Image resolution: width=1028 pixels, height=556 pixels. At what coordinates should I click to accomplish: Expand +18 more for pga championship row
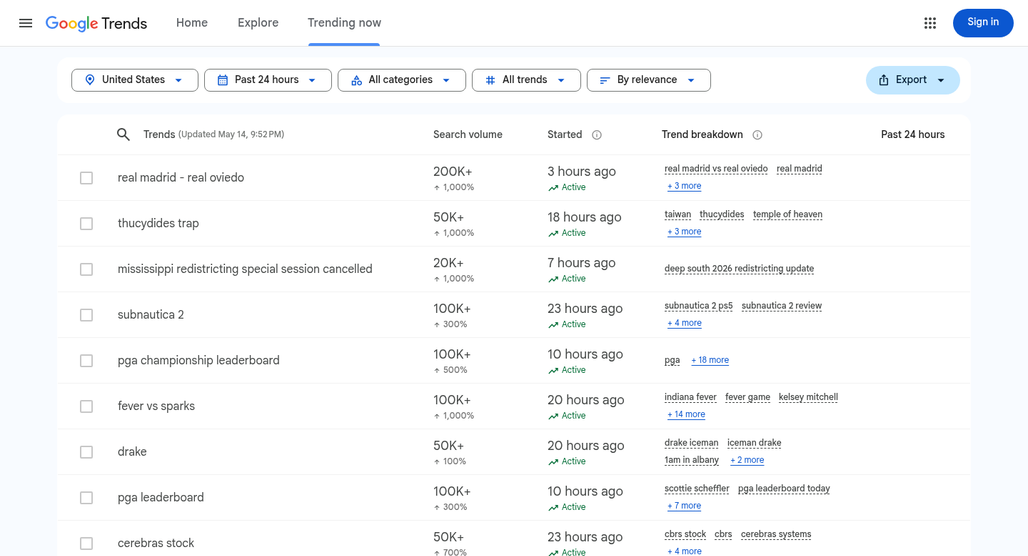(710, 360)
